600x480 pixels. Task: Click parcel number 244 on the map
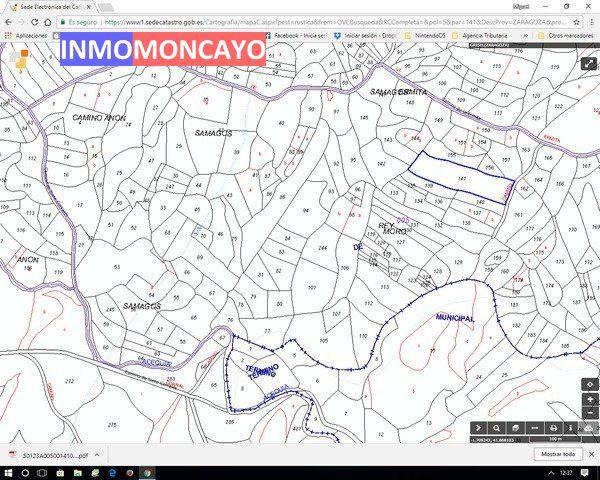[323, 248]
